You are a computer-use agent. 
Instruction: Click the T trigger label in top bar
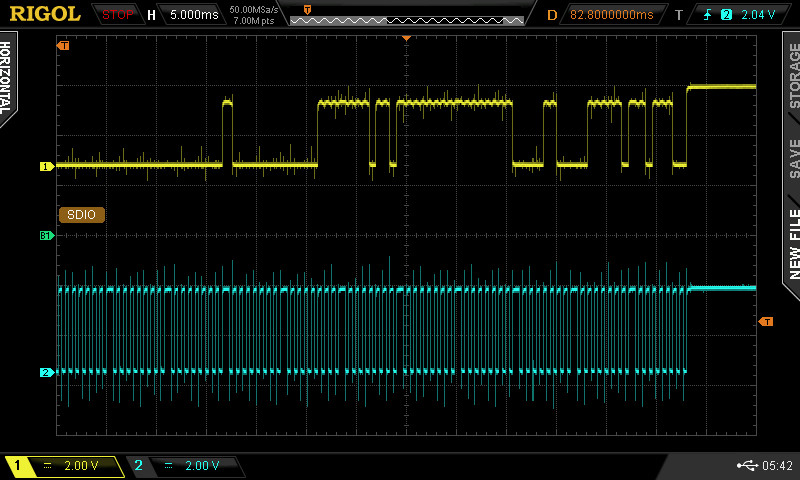(x=679, y=15)
